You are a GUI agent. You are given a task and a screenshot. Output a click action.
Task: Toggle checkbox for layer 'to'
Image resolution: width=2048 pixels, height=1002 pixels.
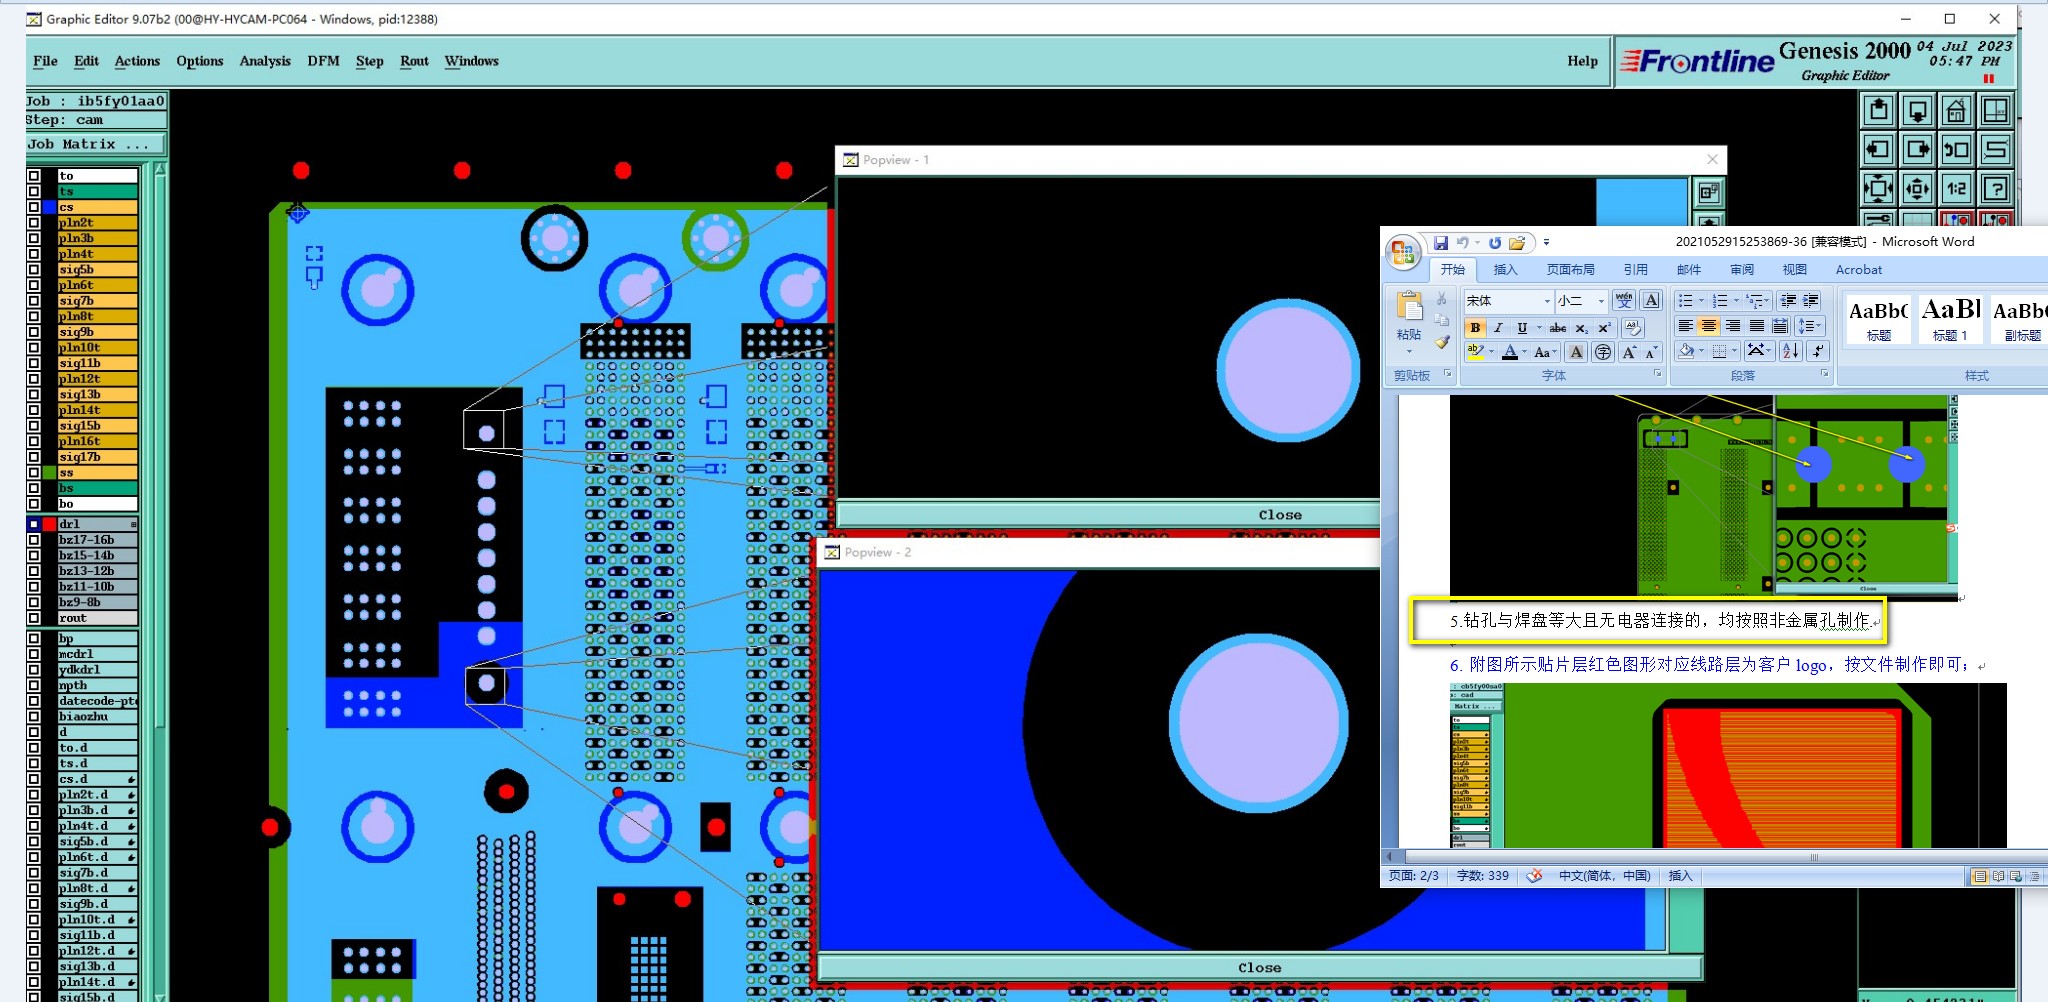[34, 176]
